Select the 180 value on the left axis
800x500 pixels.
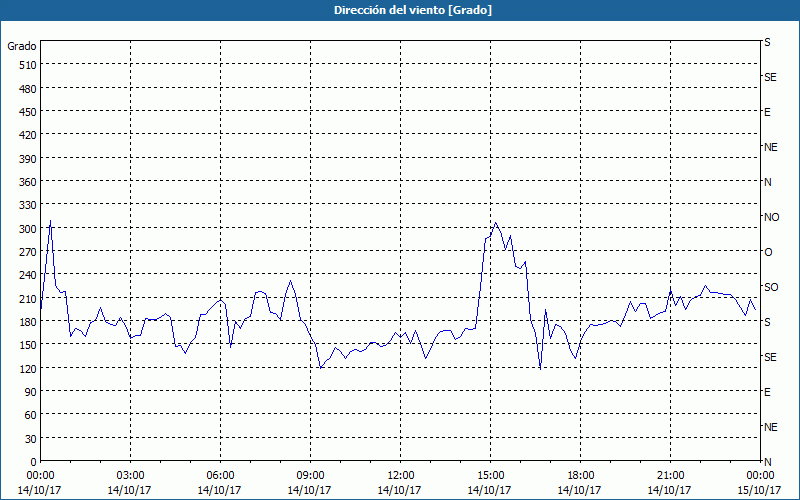point(28,322)
